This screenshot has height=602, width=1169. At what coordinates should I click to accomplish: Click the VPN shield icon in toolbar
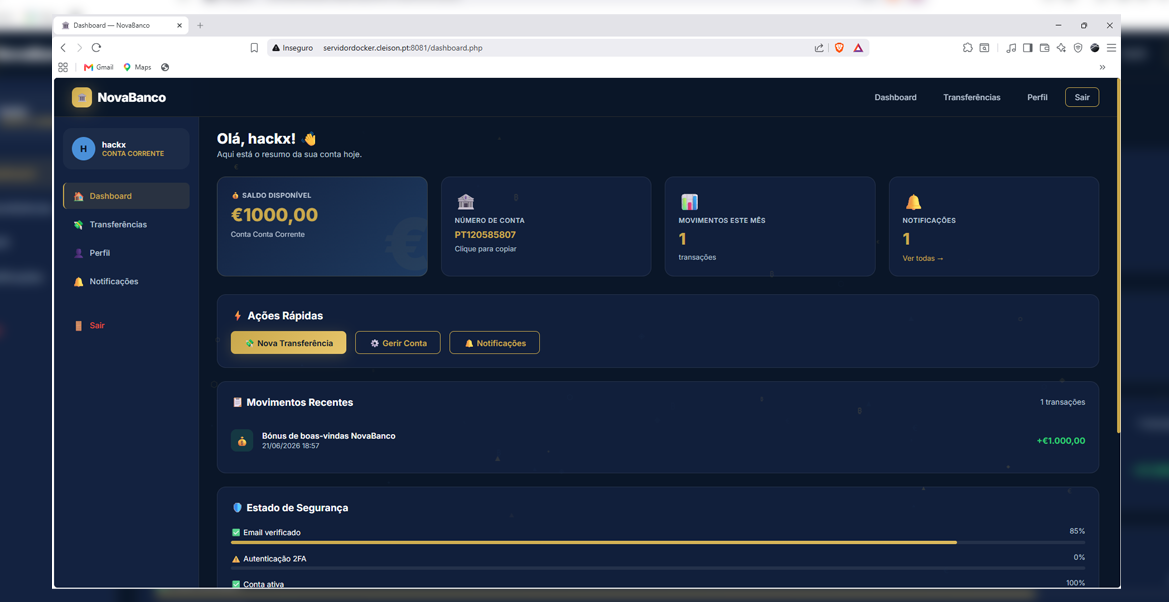1078,48
